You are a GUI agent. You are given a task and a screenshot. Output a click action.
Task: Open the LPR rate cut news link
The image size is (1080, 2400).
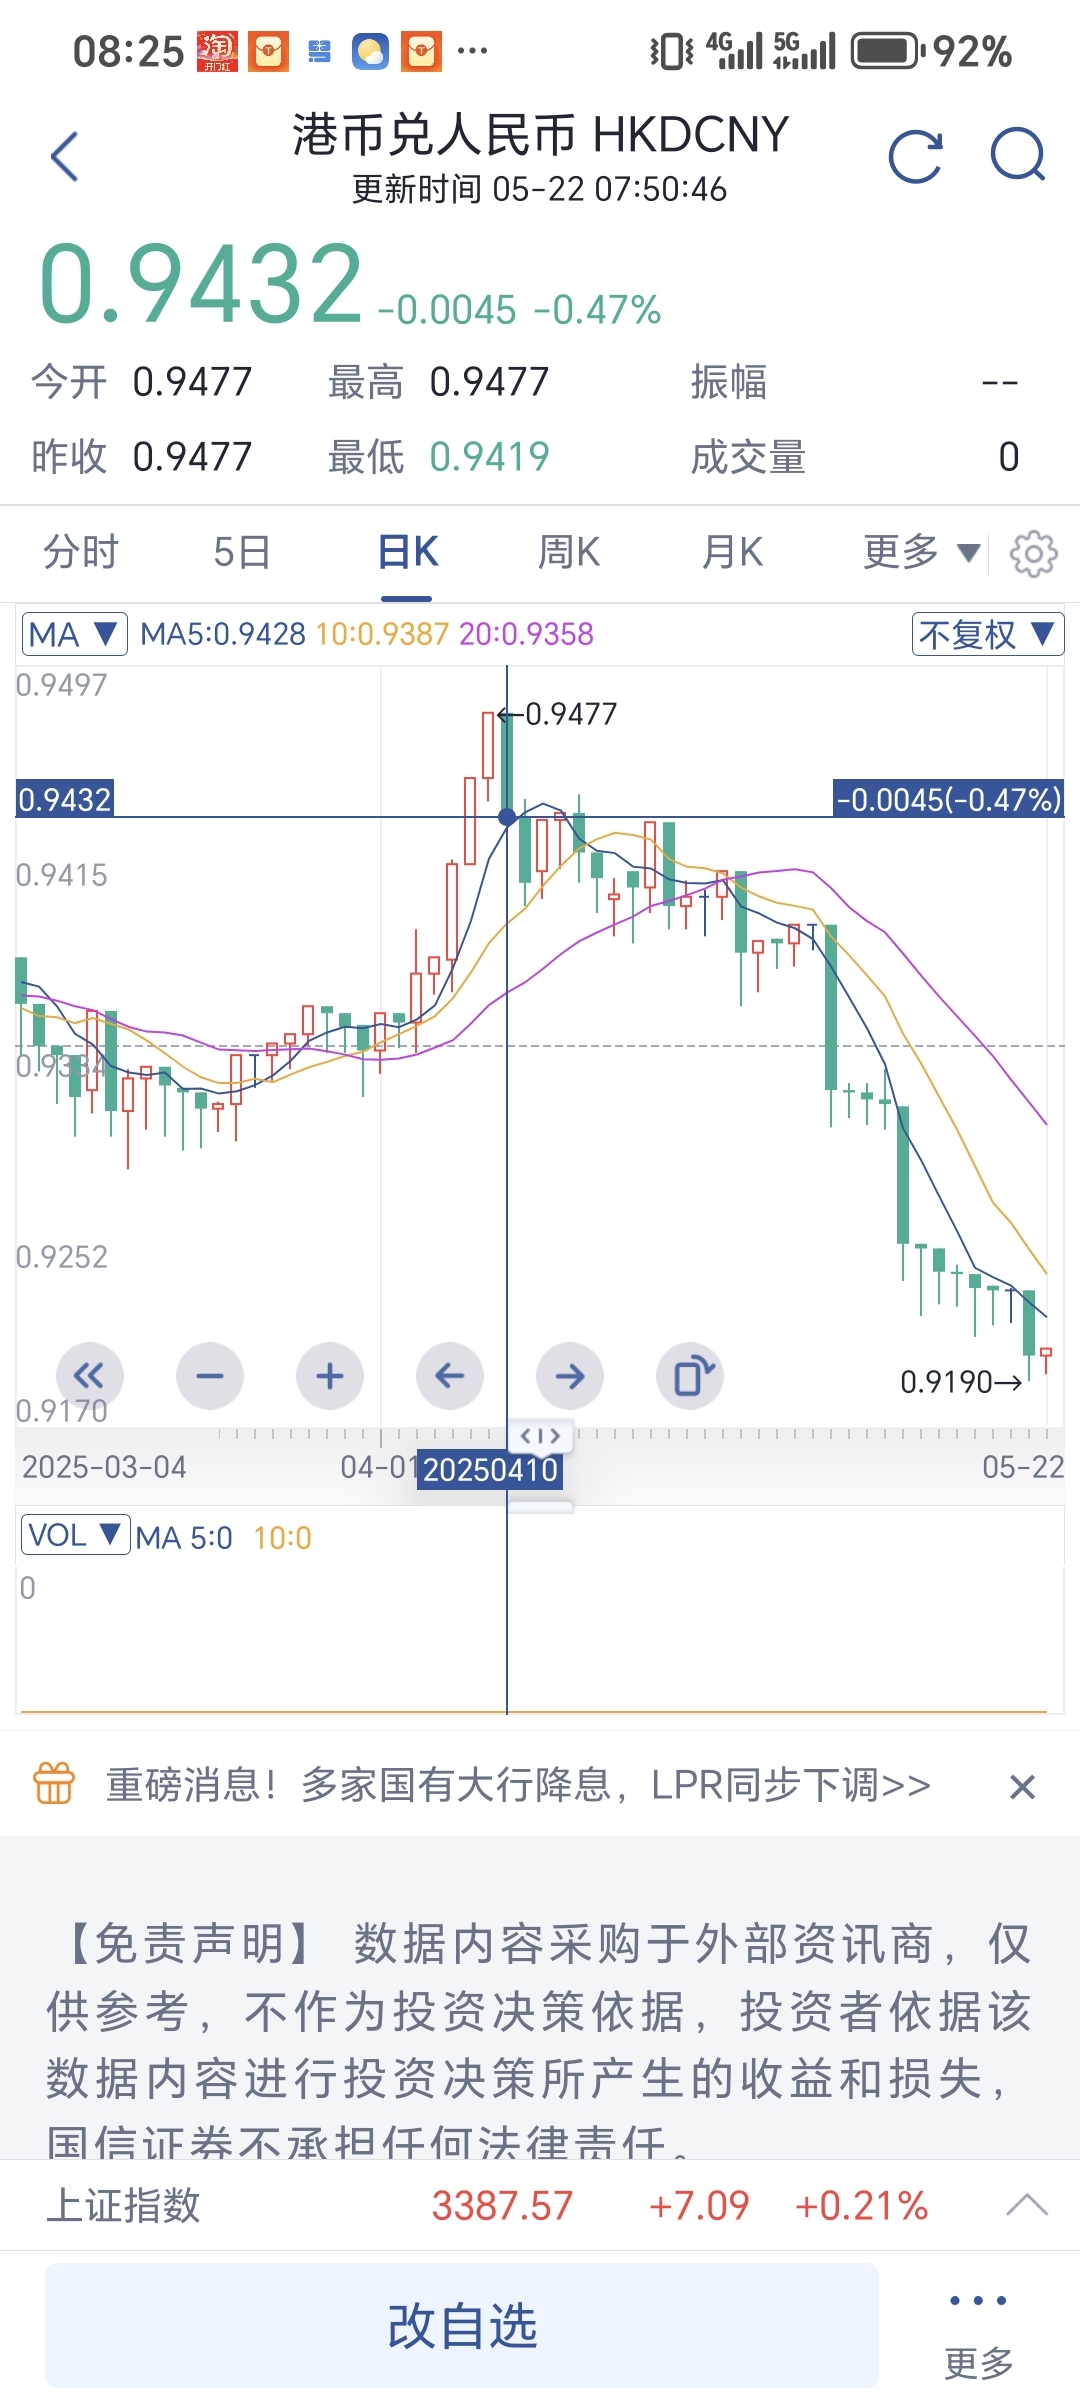[x=518, y=1785]
